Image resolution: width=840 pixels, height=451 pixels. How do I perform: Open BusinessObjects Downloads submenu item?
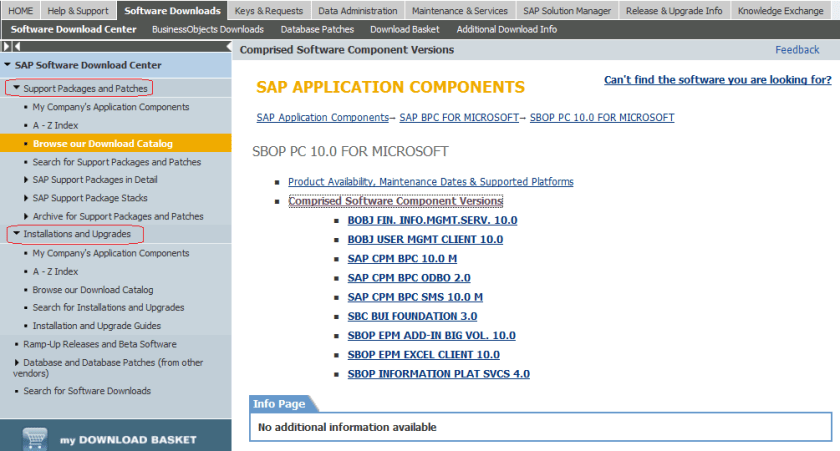click(207, 29)
